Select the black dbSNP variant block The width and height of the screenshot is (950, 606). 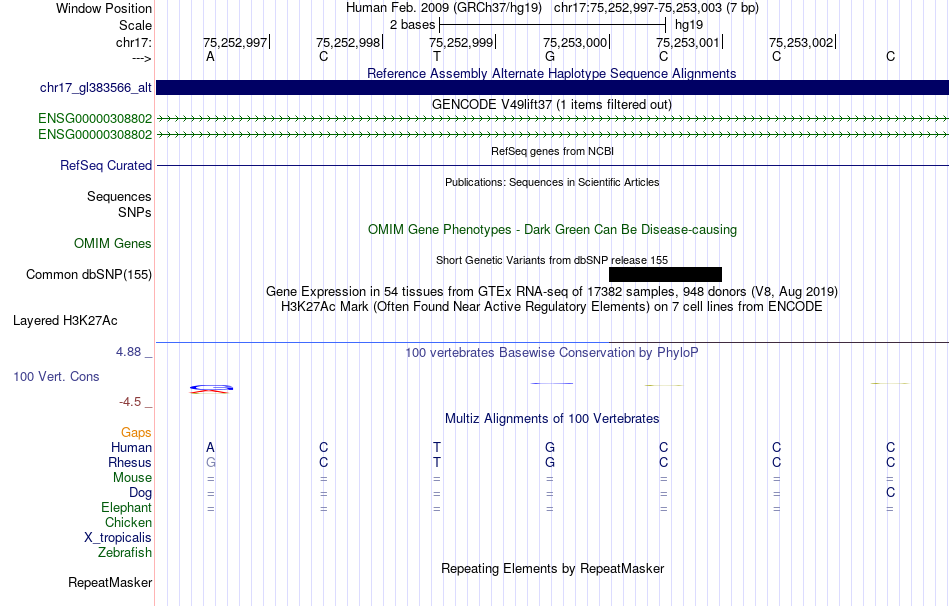[665, 275]
